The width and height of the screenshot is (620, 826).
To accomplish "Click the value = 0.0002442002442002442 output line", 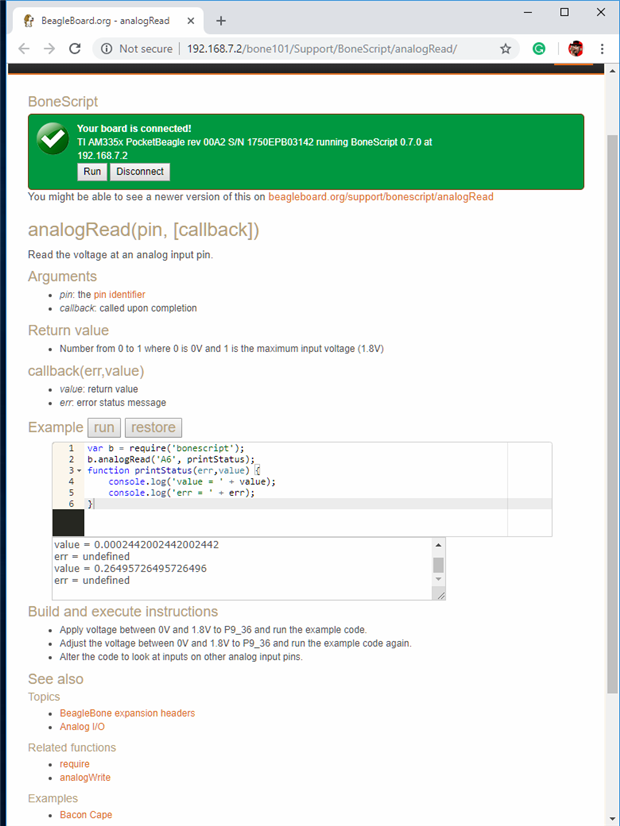I will (136, 545).
